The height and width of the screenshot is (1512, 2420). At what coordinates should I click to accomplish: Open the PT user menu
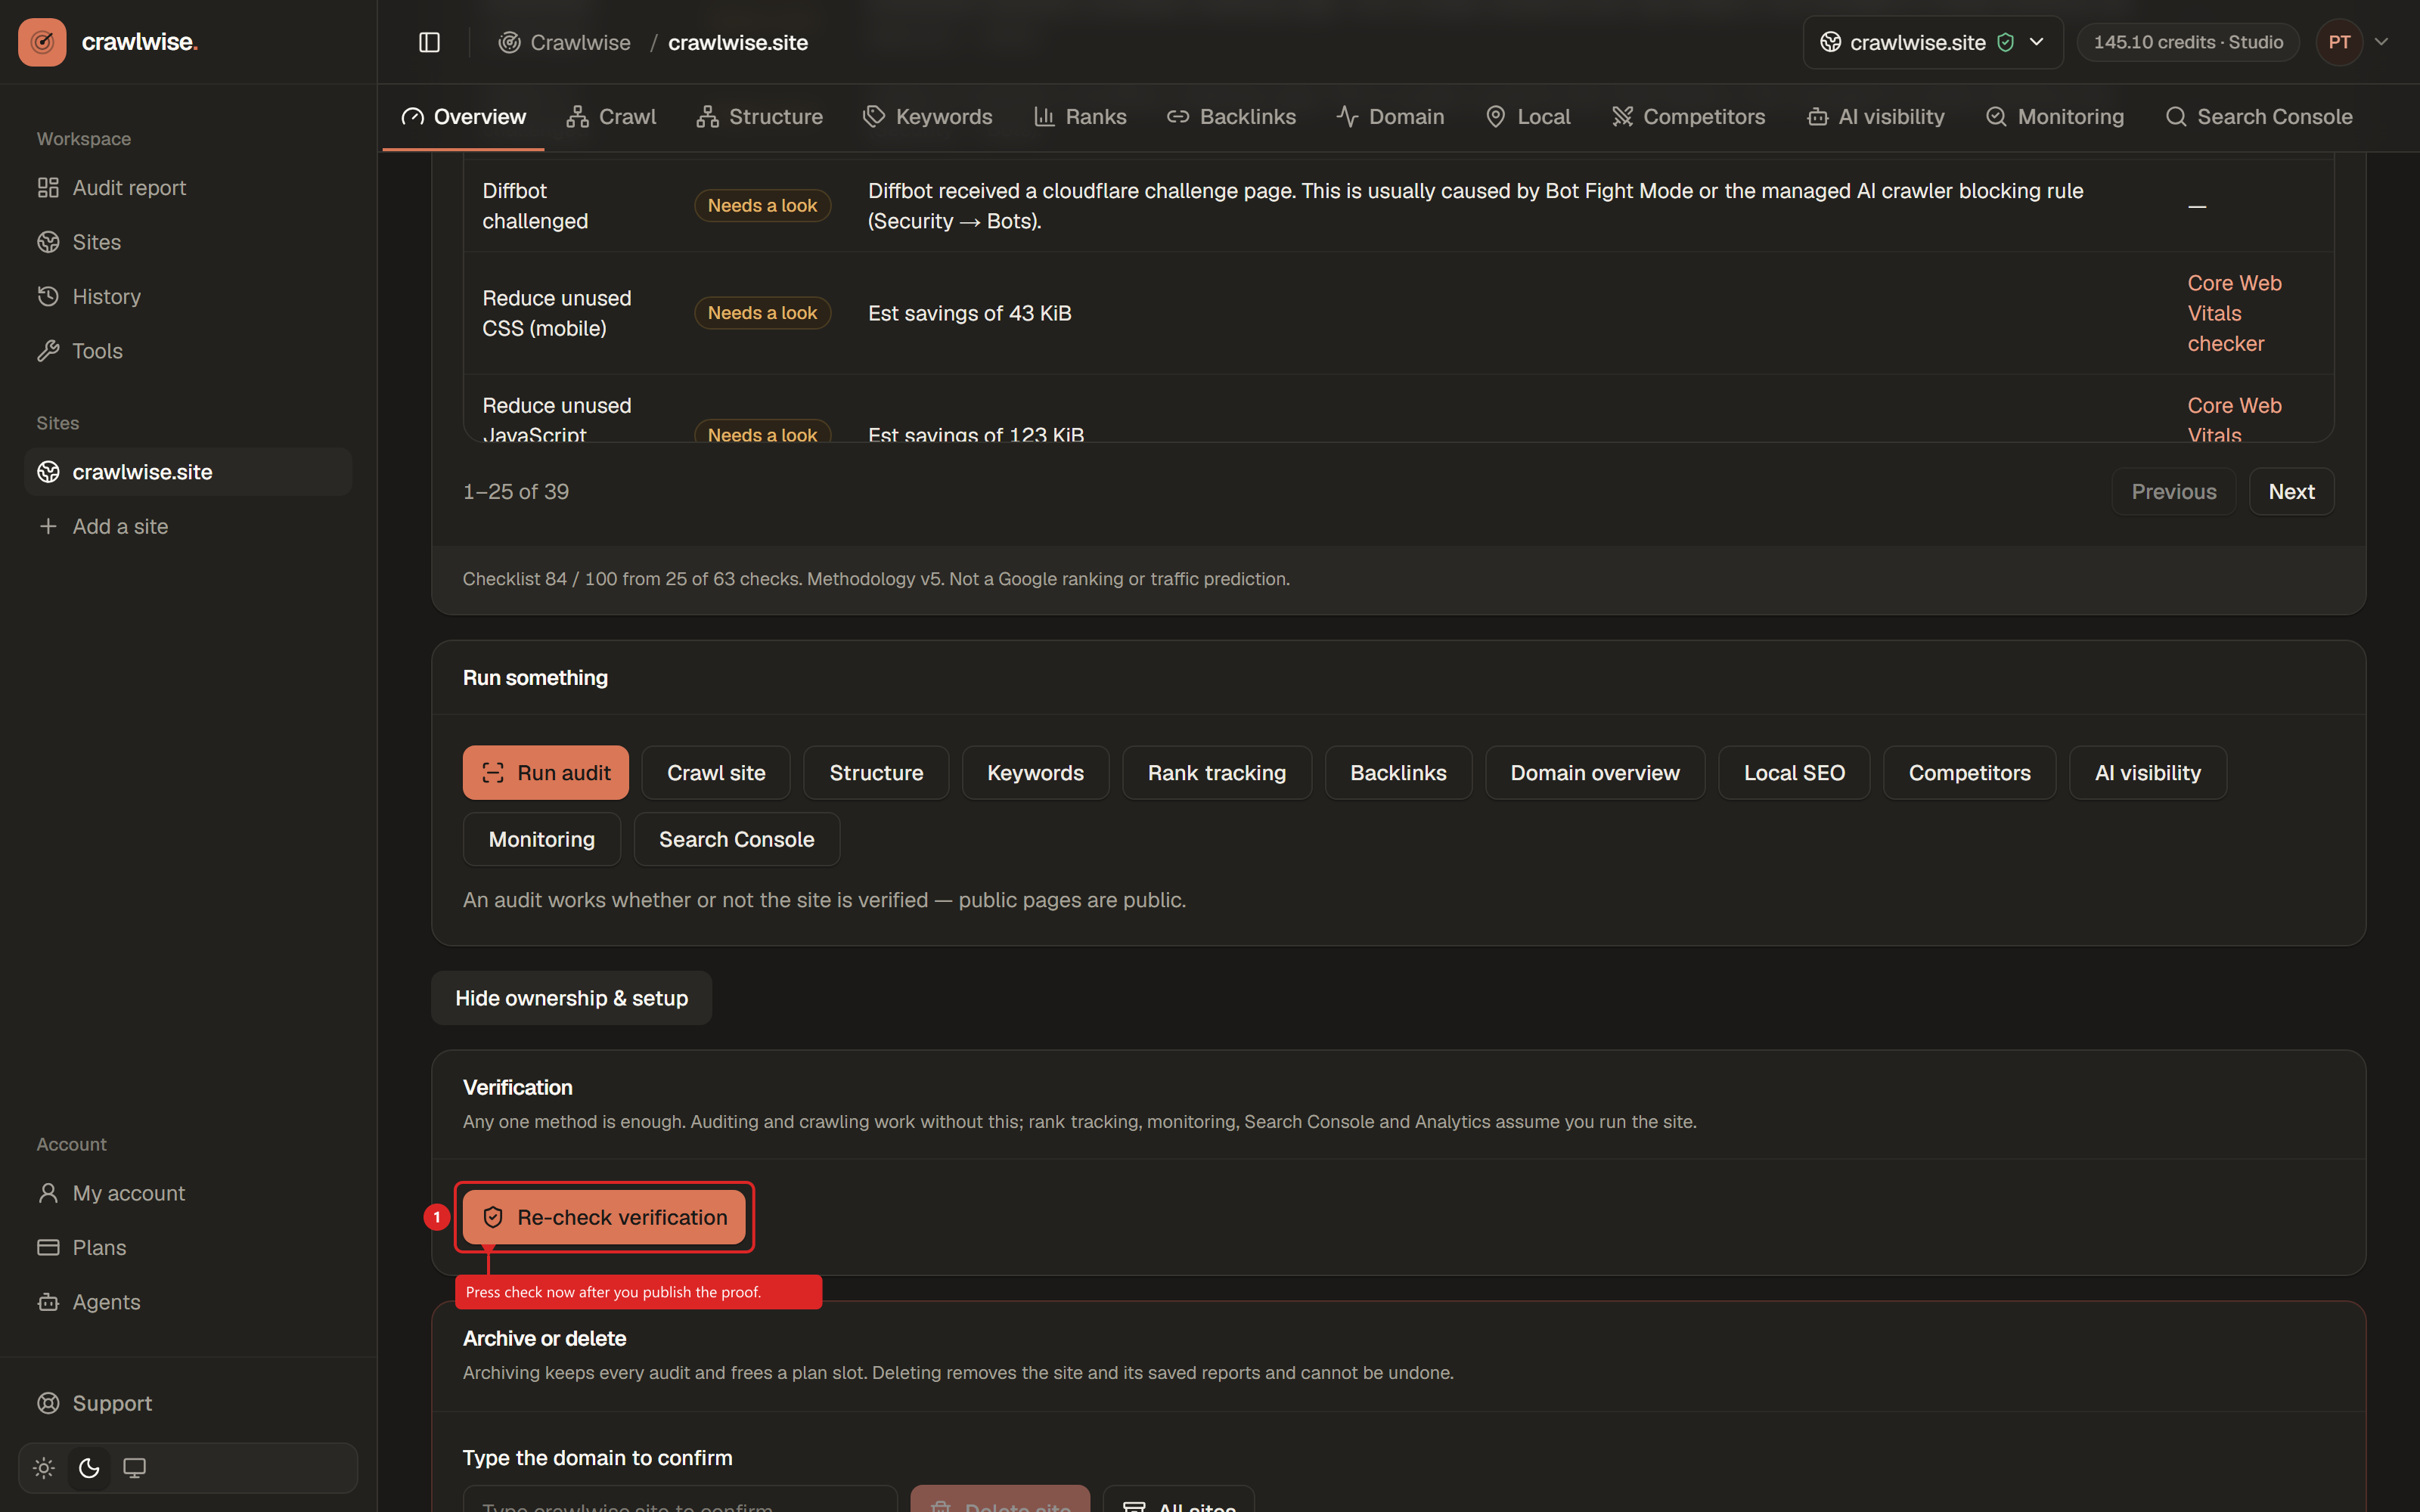[2354, 42]
